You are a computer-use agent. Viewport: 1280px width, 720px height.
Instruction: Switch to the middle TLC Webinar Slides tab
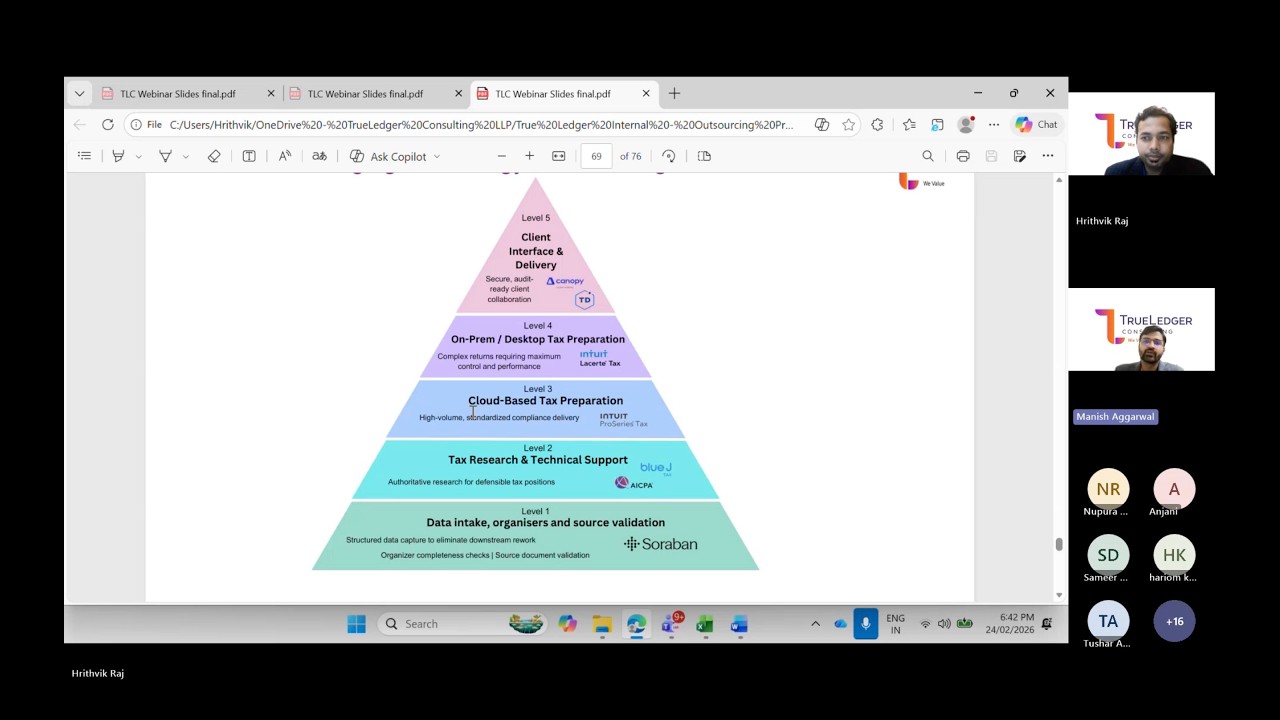coord(376,94)
